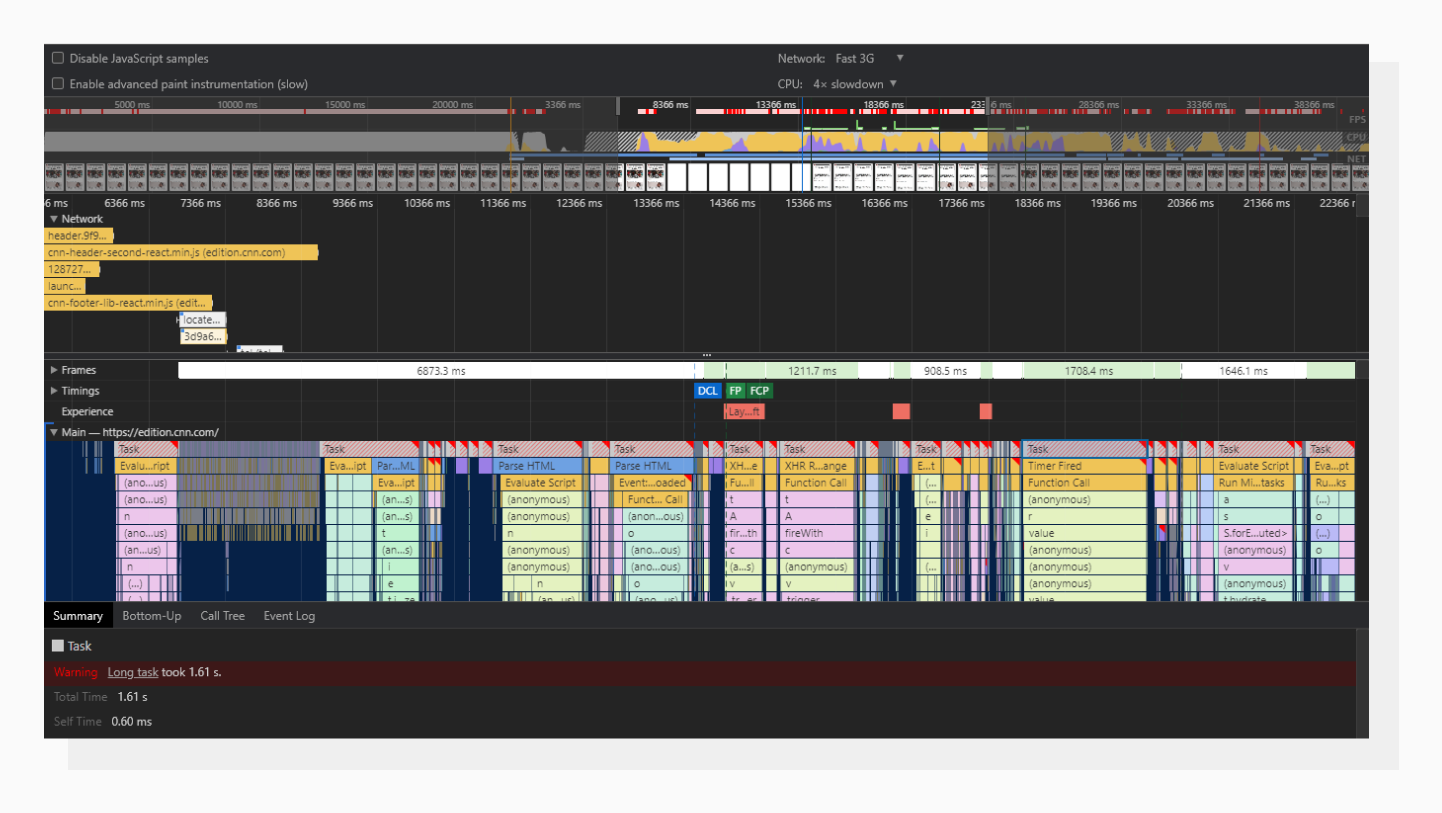Image resolution: width=1442 pixels, height=813 pixels.
Task: Collapse the Main edition.cnn.com track
Action: point(54,432)
